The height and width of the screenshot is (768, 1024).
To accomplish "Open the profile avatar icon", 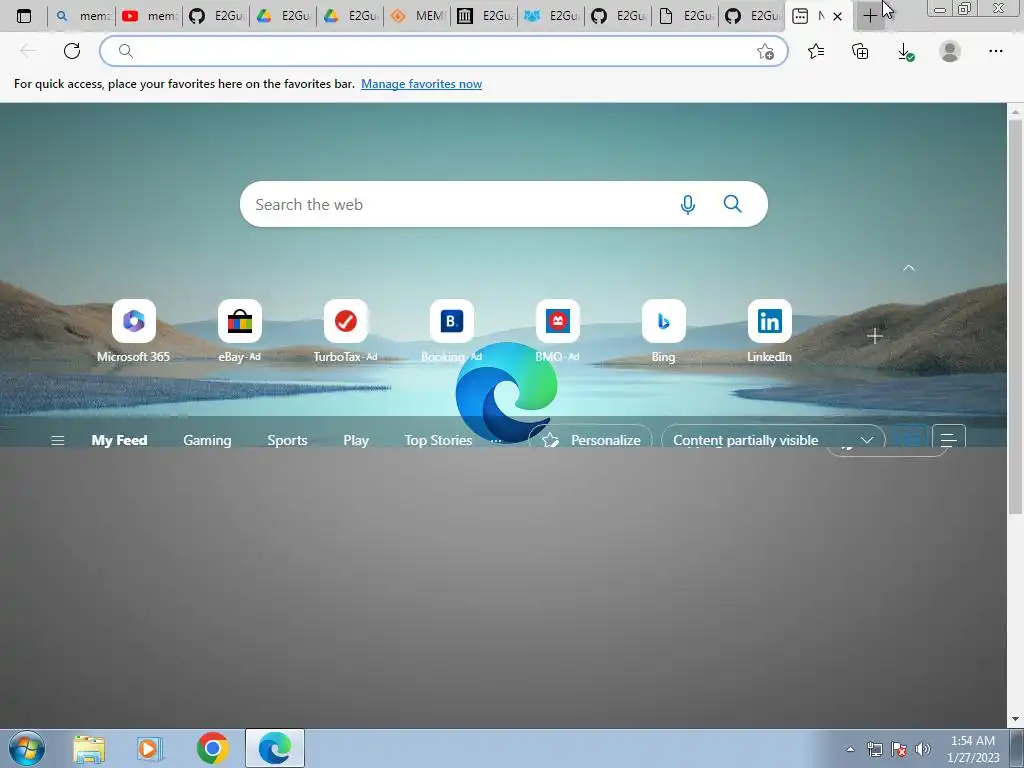I will [950, 51].
